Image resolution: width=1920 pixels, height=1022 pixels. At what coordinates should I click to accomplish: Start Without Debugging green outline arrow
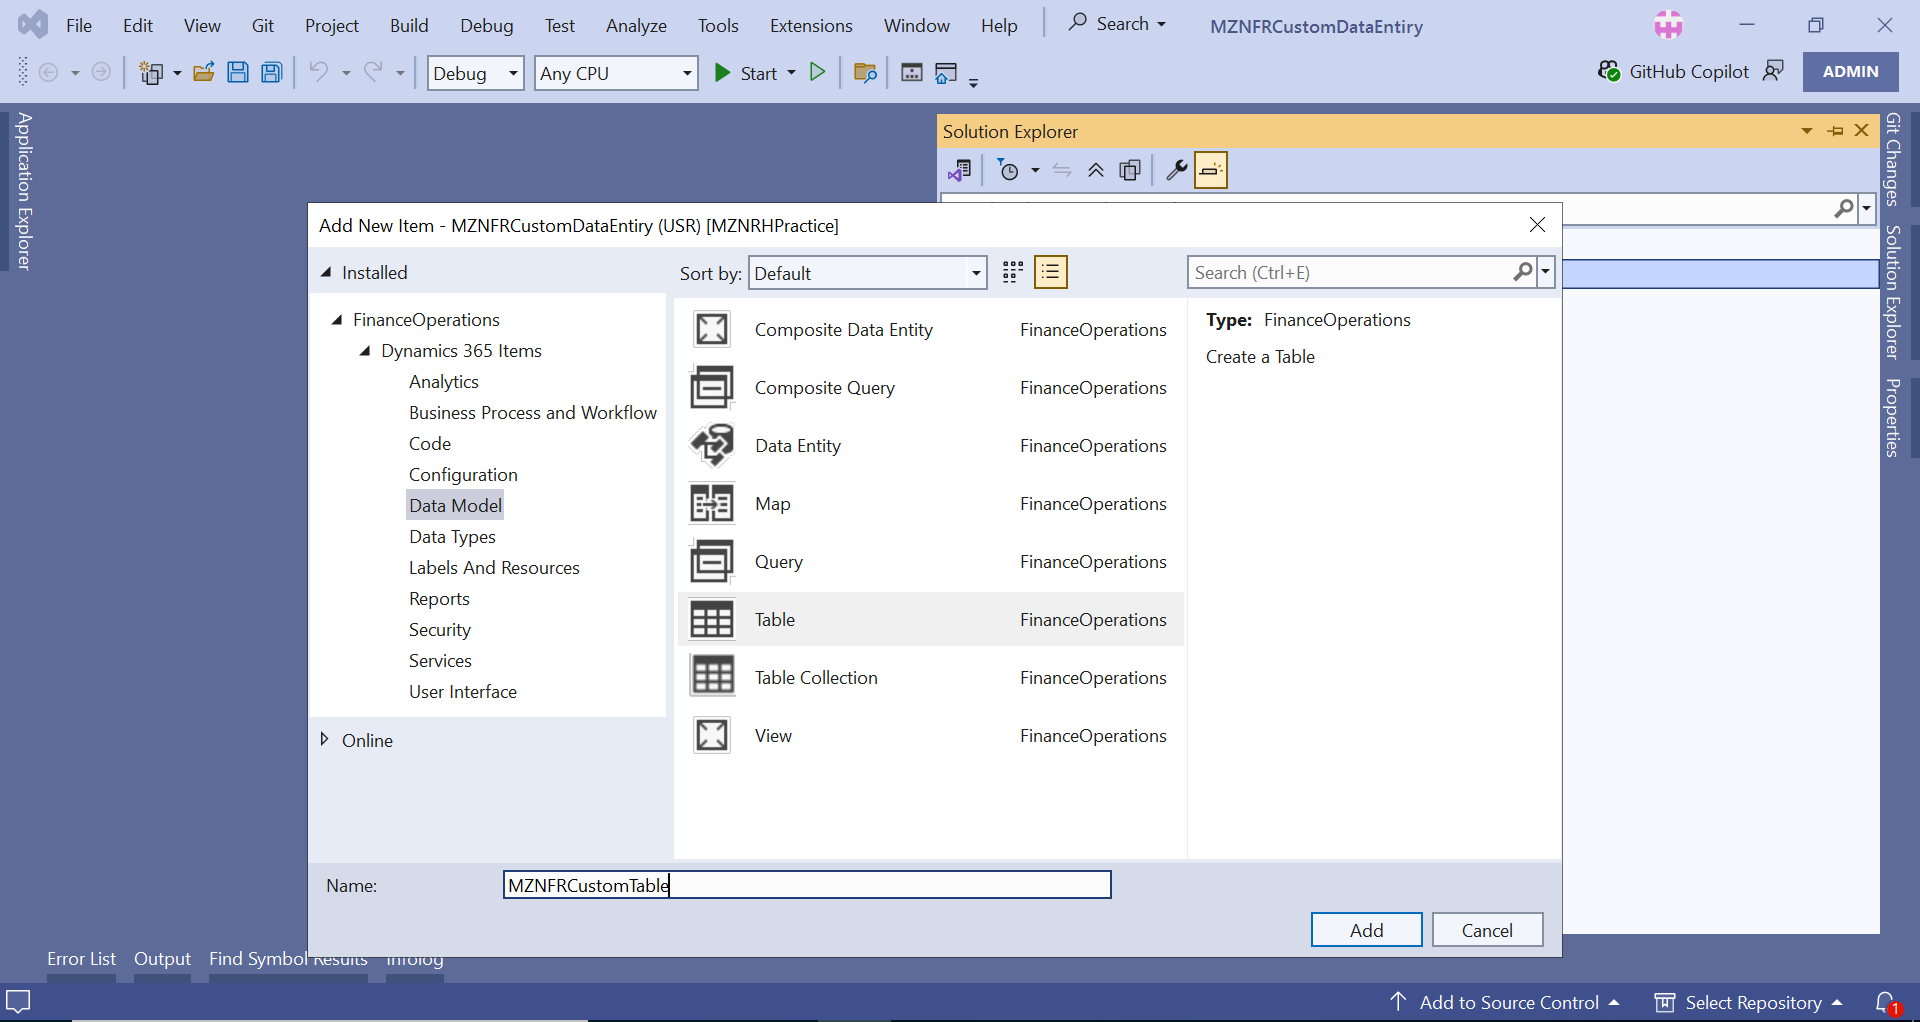pyautogui.click(x=818, y=72)
